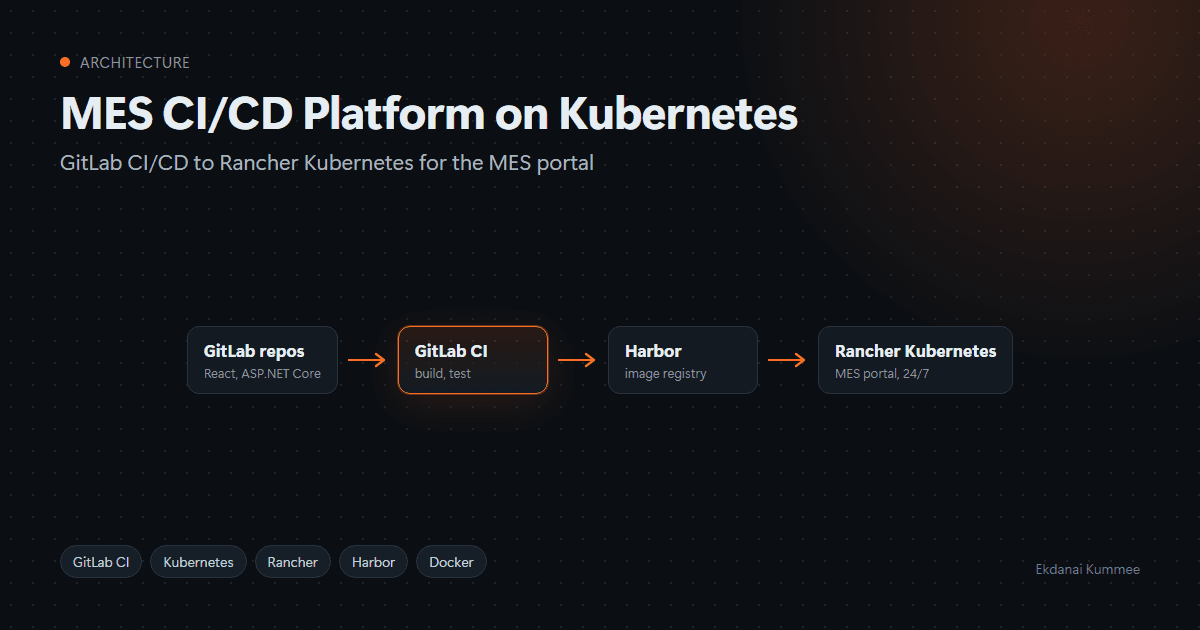Click the subtitle about GitLab CI/CD to Rancher

point(327,162)
